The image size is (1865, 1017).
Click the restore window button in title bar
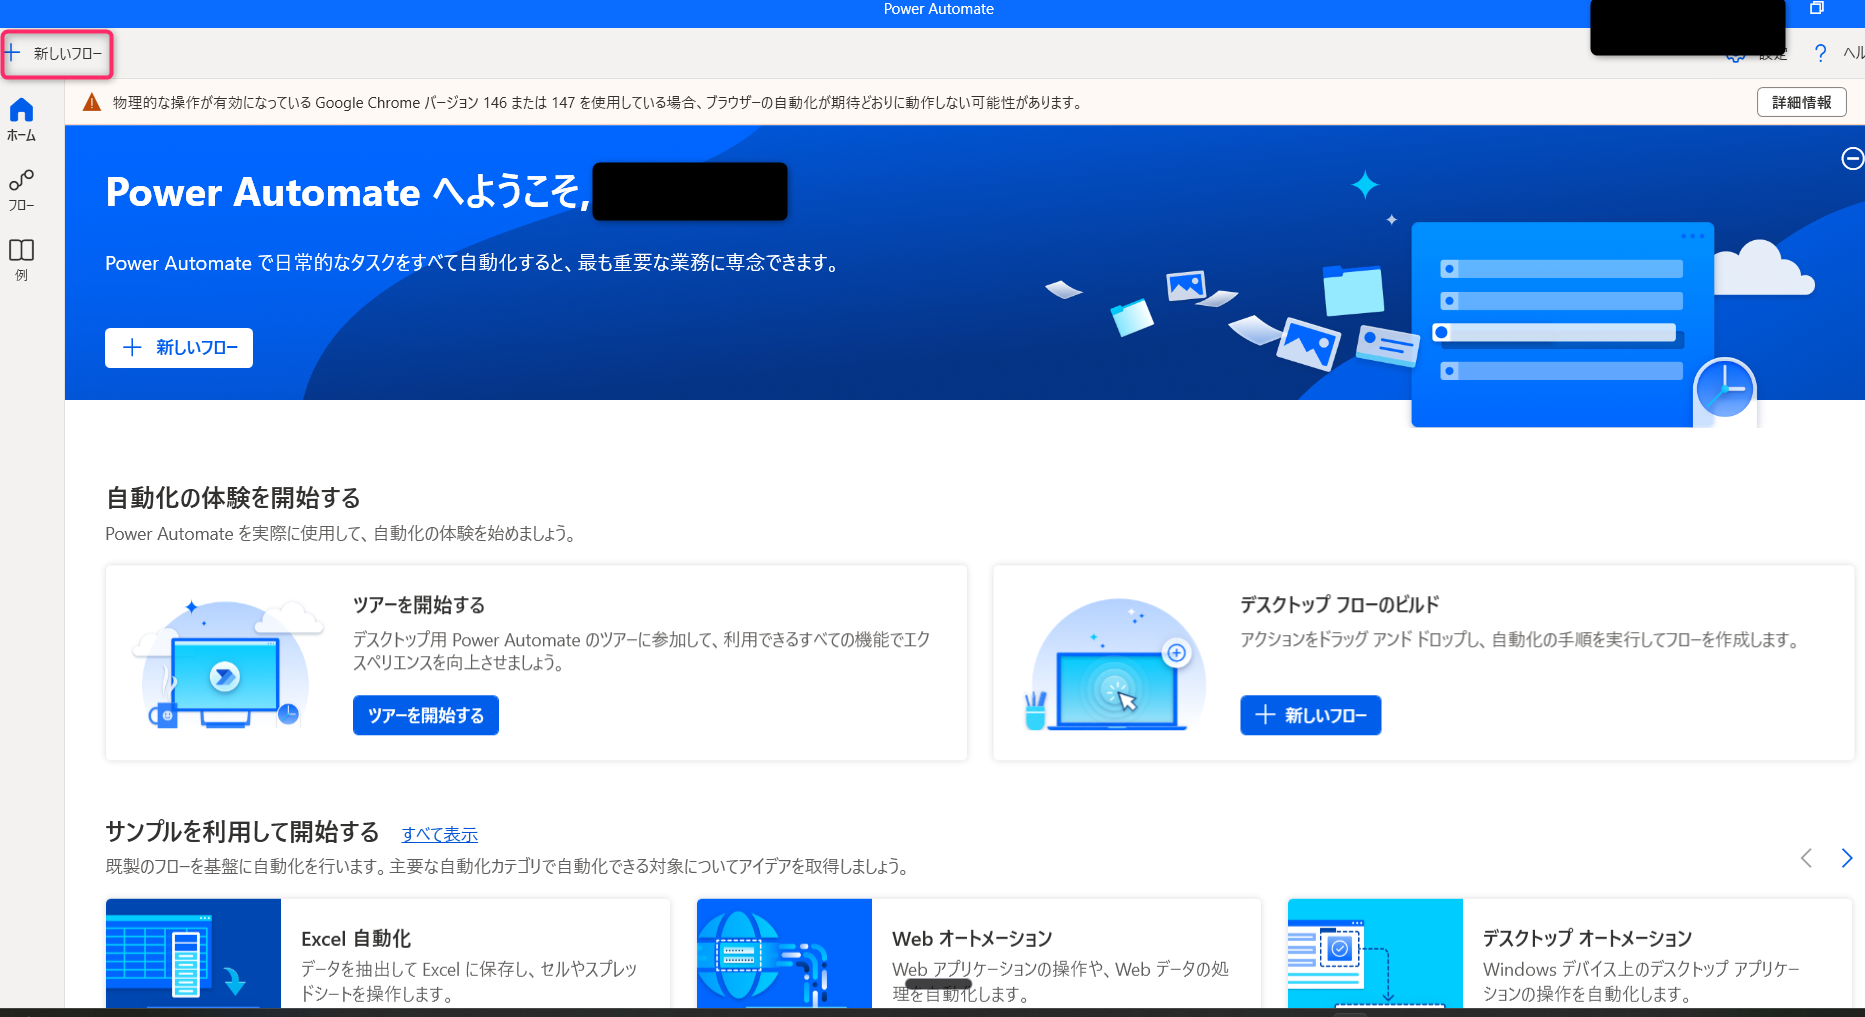coord(1817,9)
